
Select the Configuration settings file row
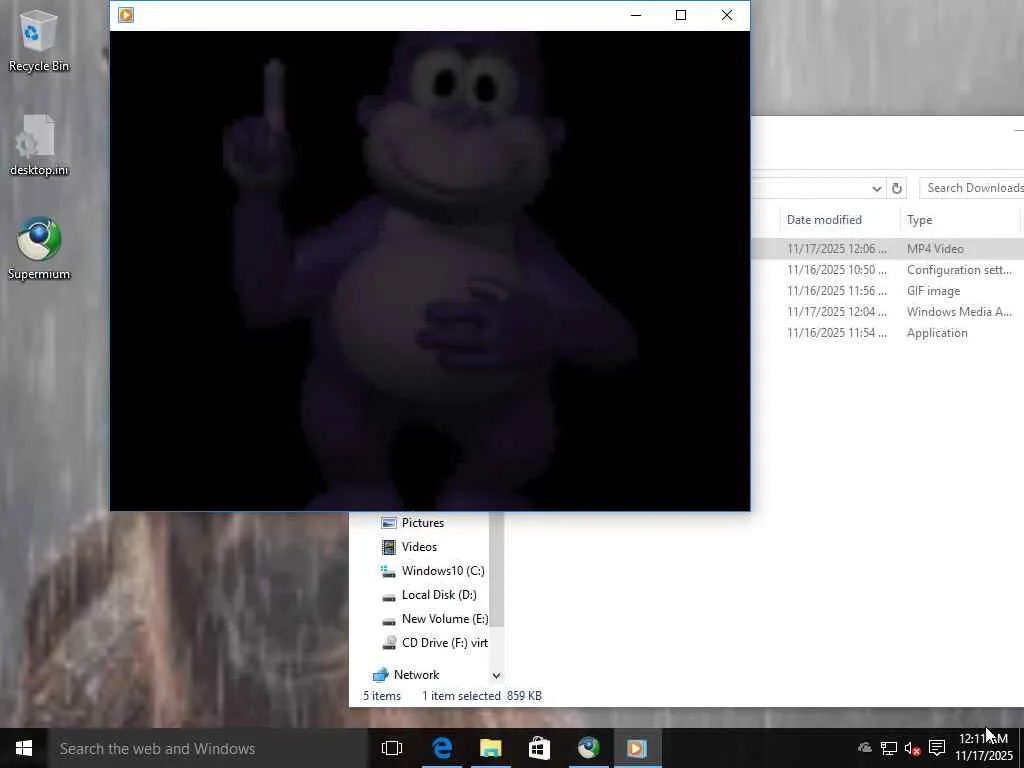pos(888,270)
